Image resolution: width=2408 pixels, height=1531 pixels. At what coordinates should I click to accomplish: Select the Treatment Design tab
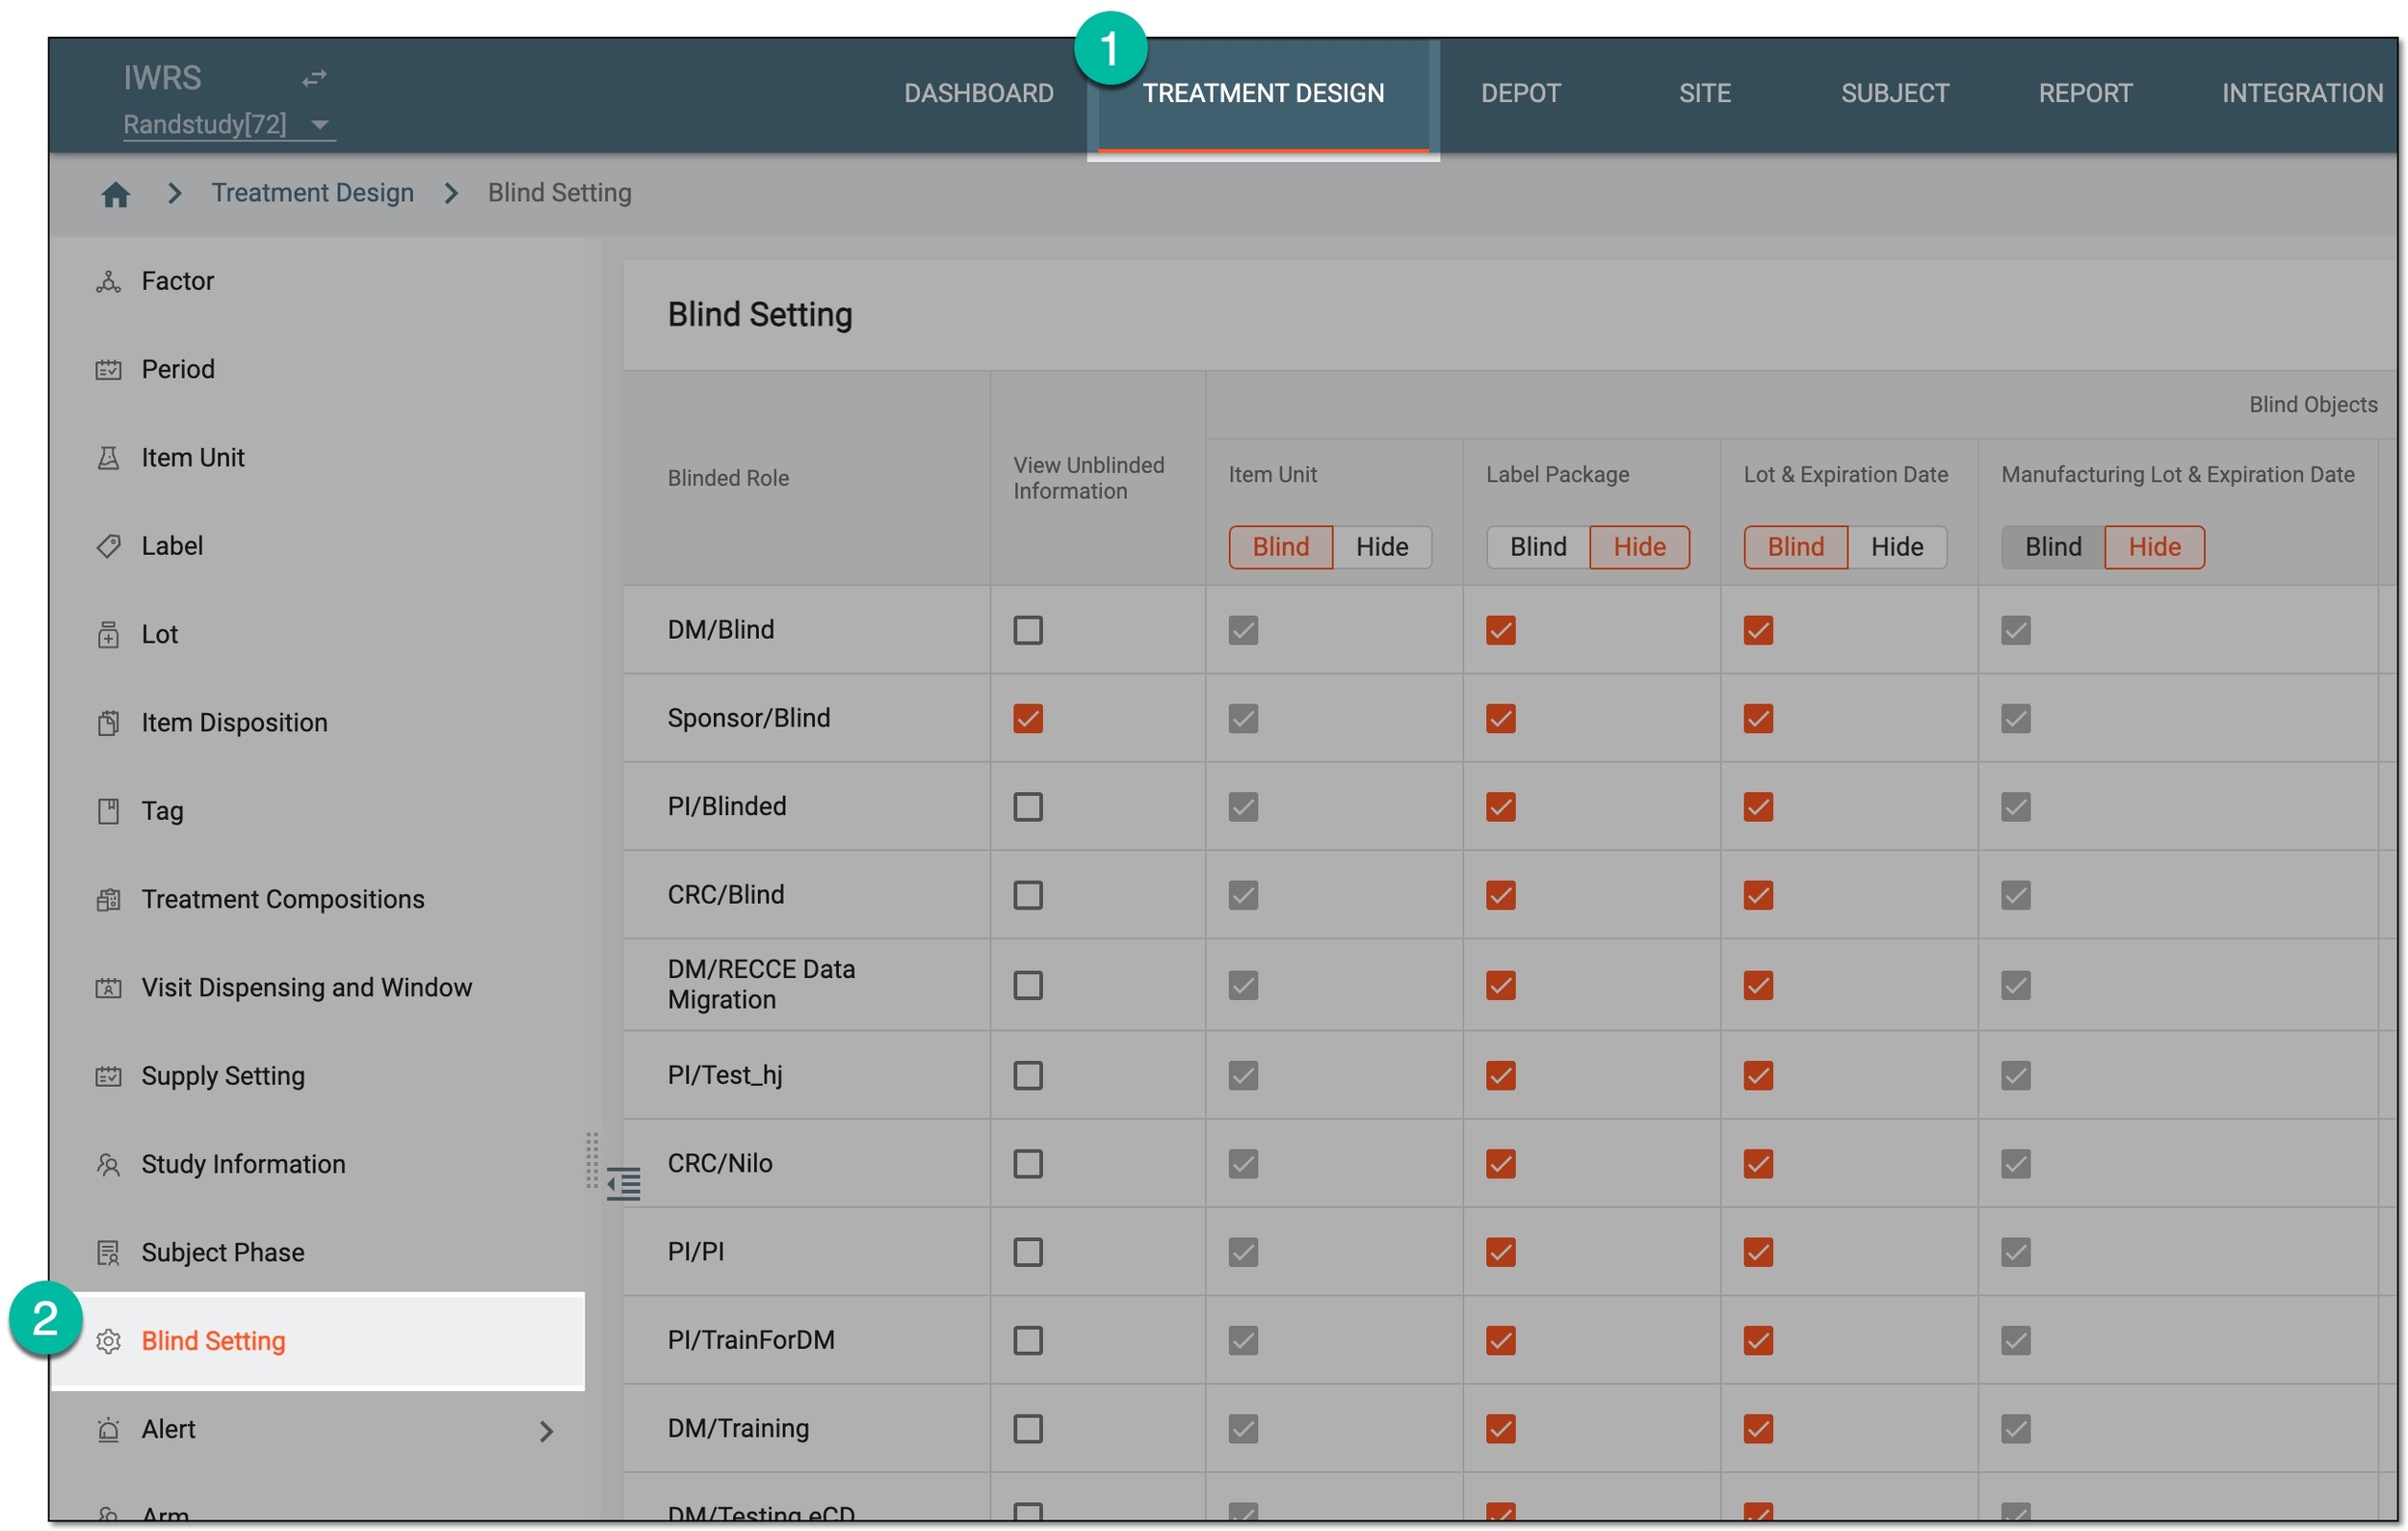click(x=1263, y=93)
